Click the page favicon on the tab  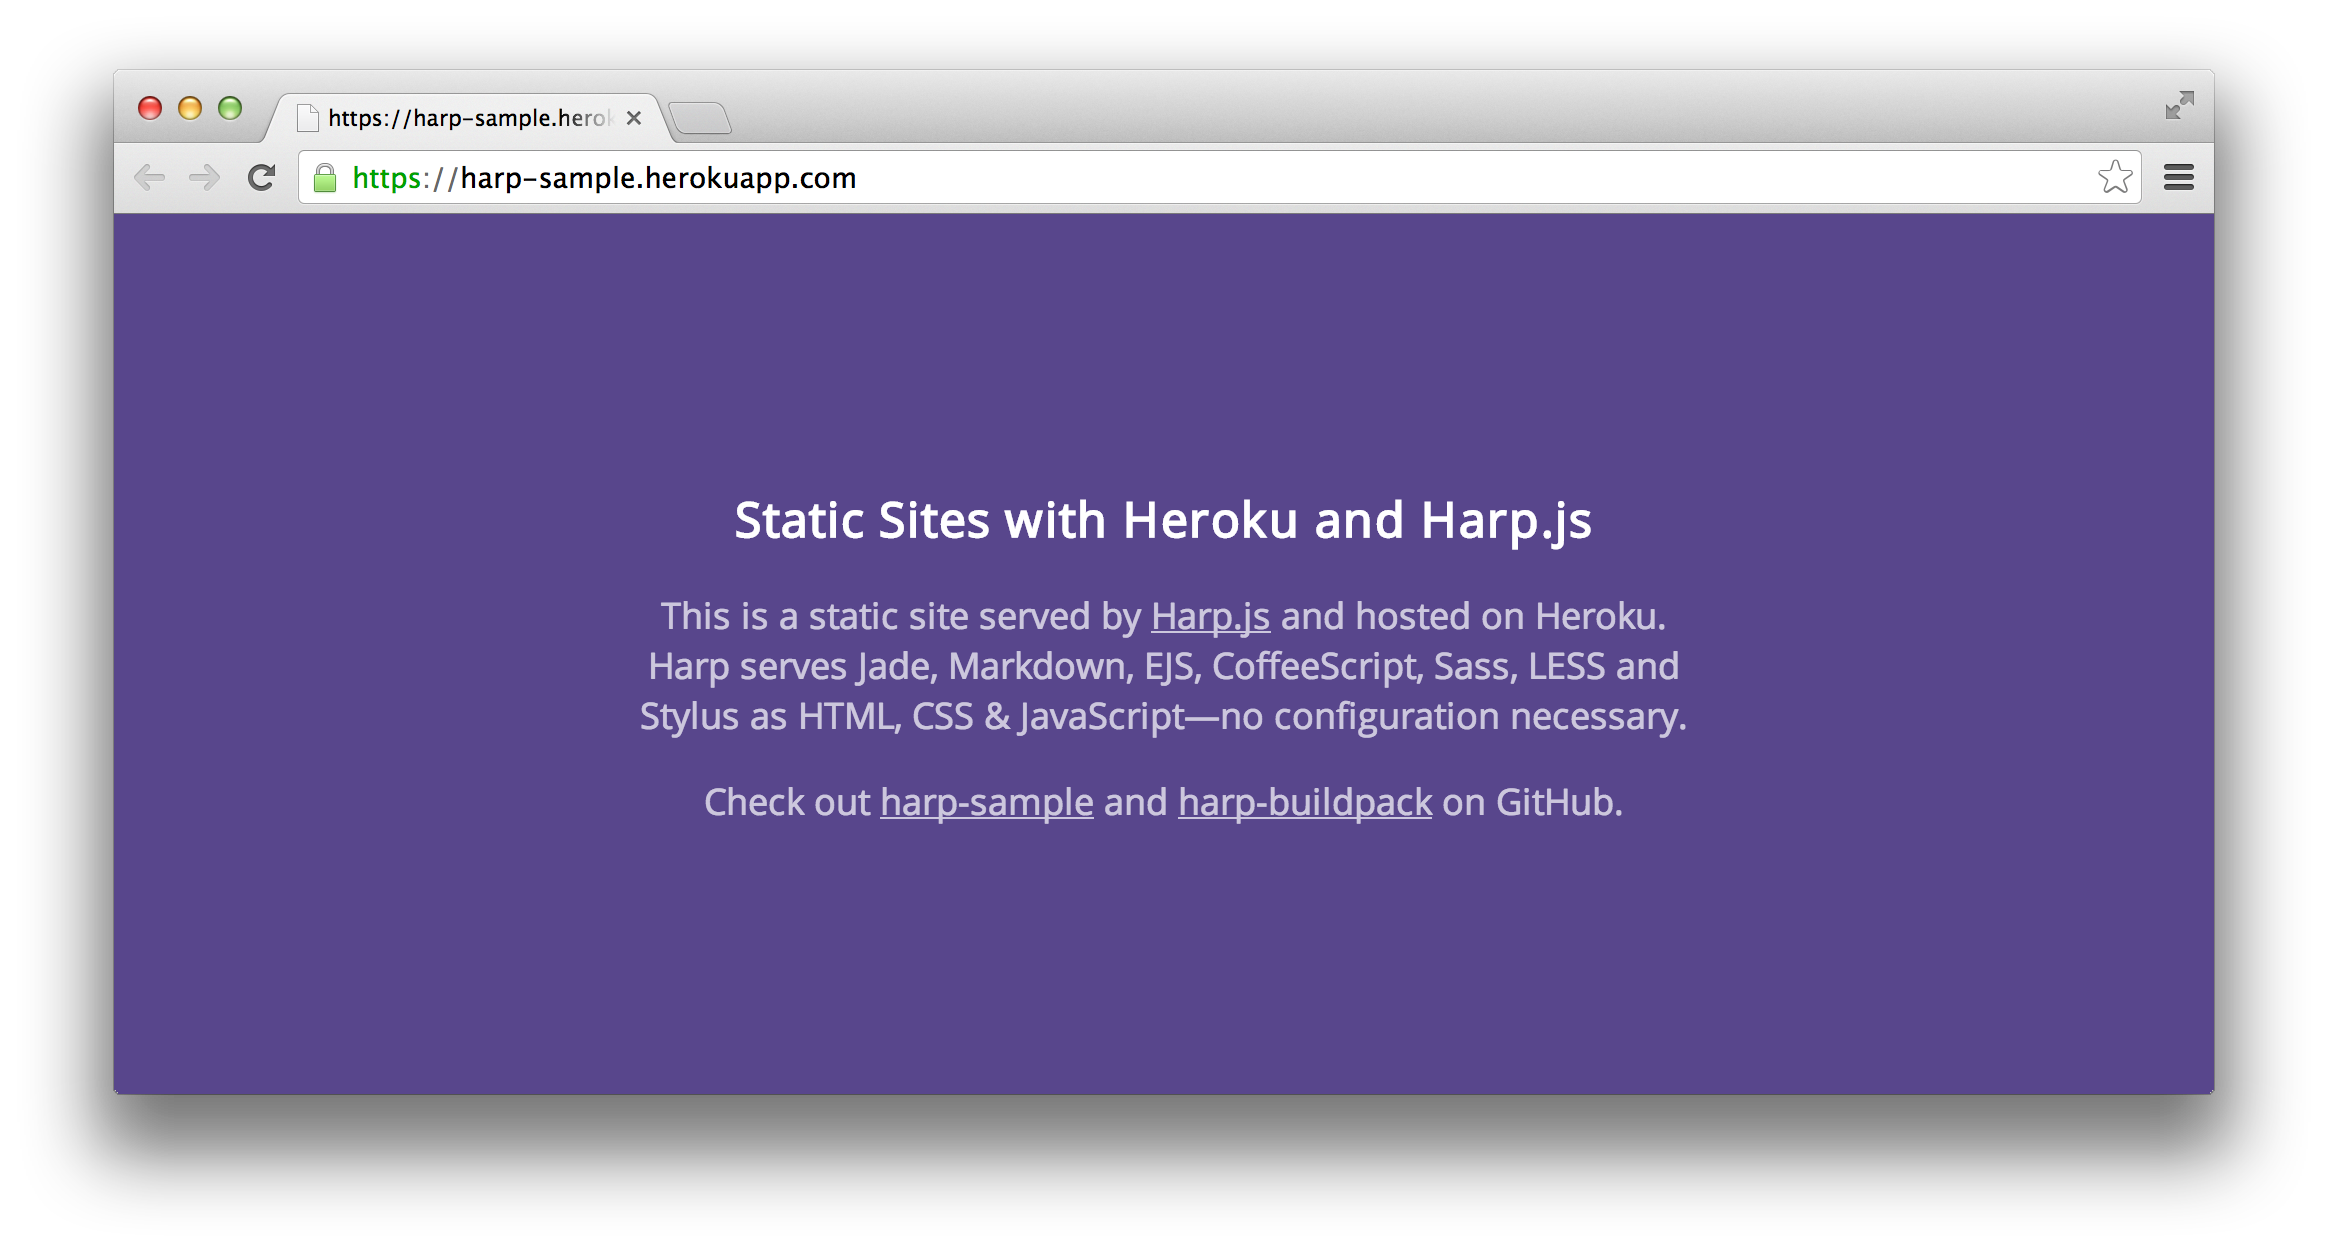click(x=308, y=118)
